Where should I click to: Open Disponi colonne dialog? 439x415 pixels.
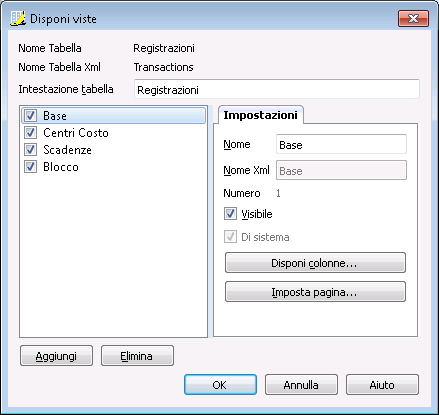click(315, 263)
